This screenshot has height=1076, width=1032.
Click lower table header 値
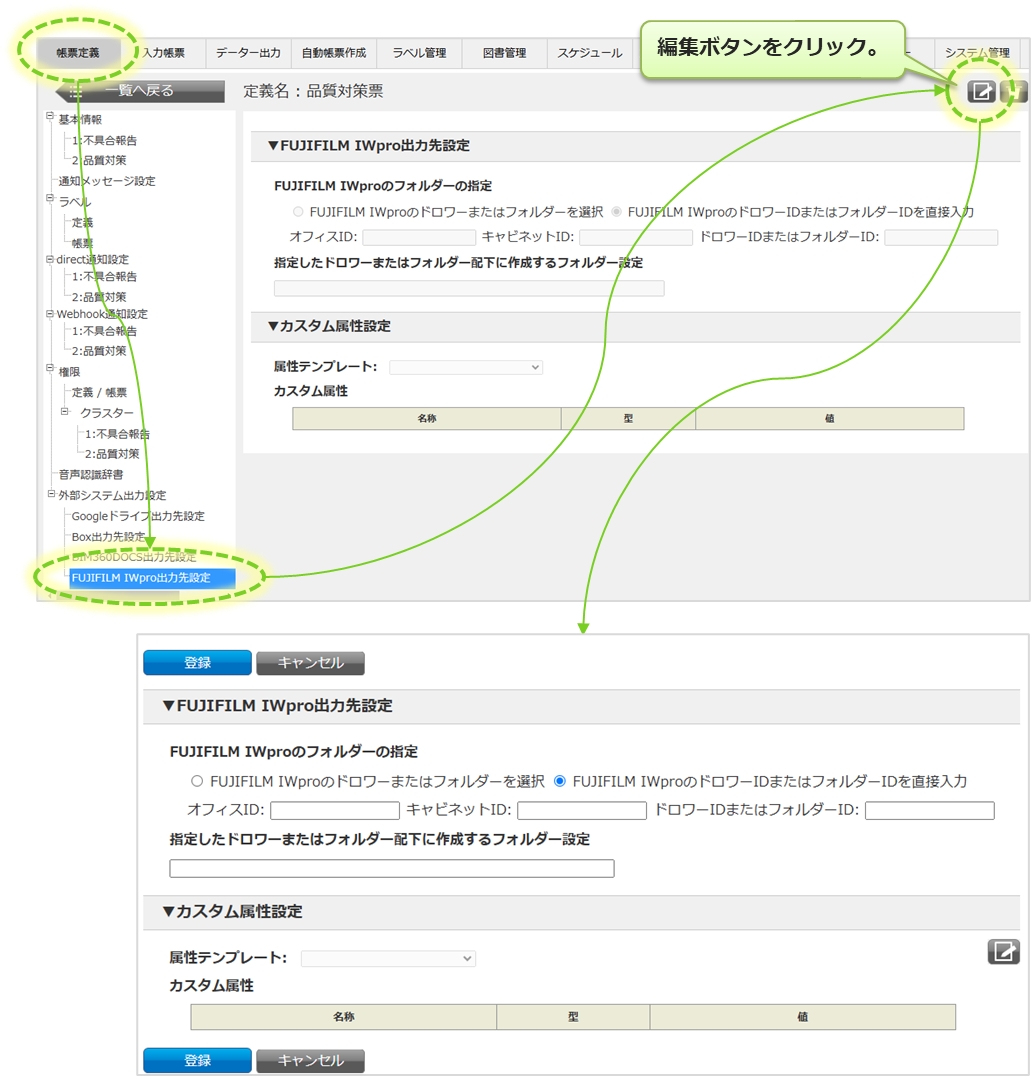[x=803, y=1017]
